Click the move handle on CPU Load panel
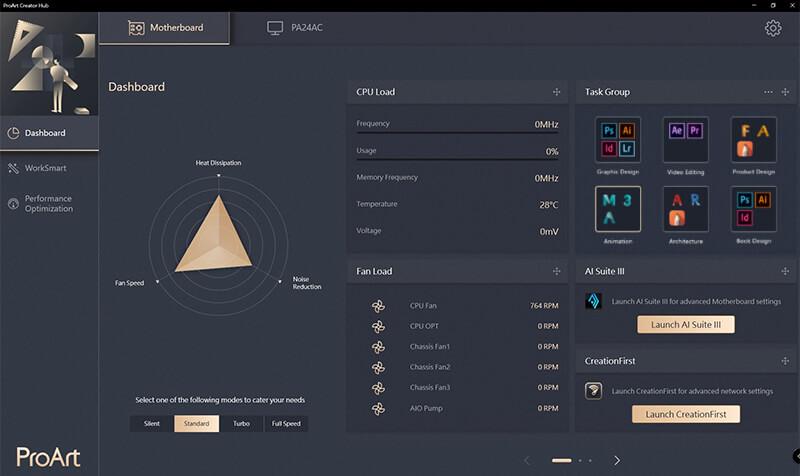Viewport: 800px width, 476px height. (x=556, y=92)
